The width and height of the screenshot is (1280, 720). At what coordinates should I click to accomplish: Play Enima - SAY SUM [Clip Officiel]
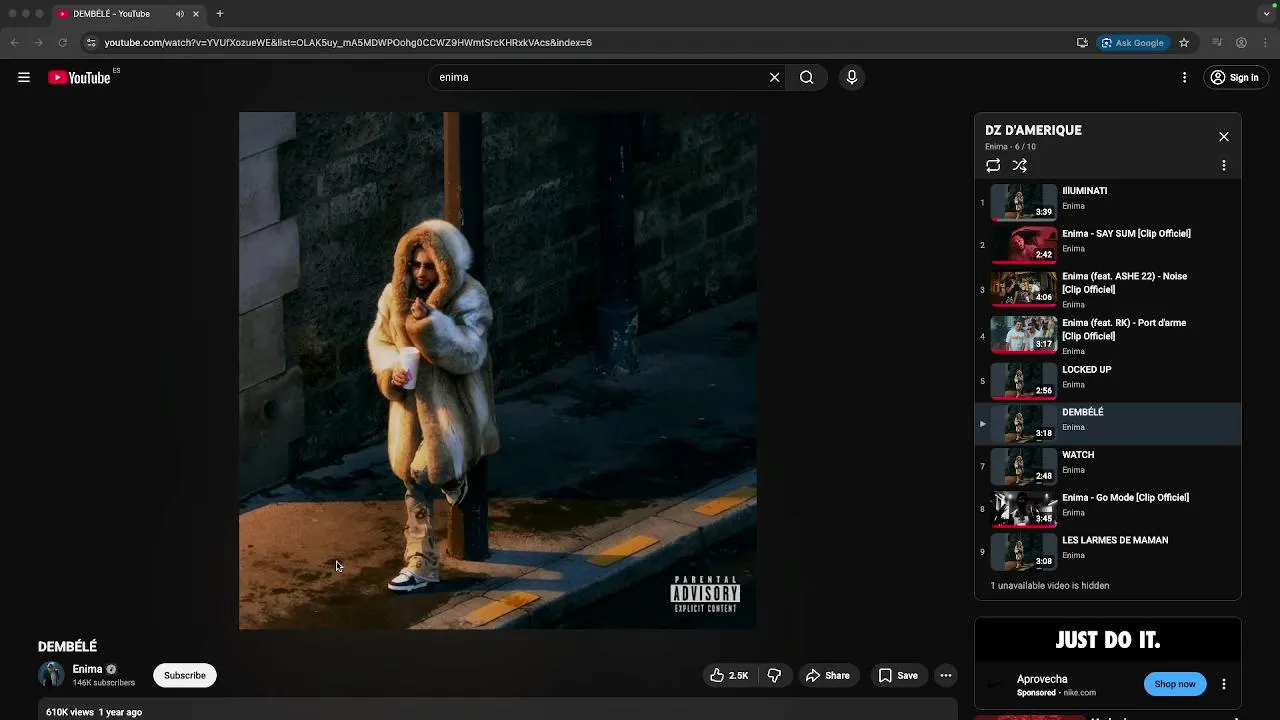pos(1108,245)
